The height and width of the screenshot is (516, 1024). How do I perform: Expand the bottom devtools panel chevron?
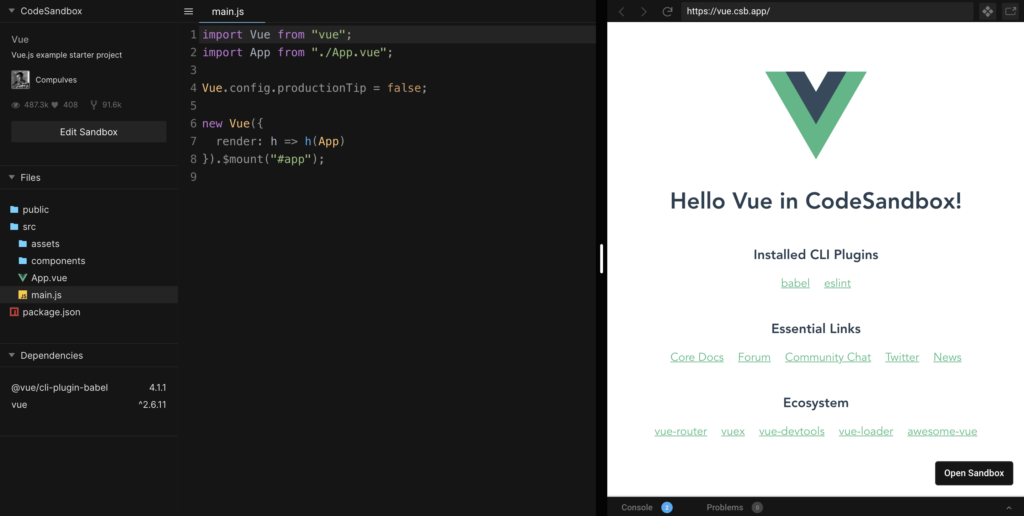(1008, 507)
